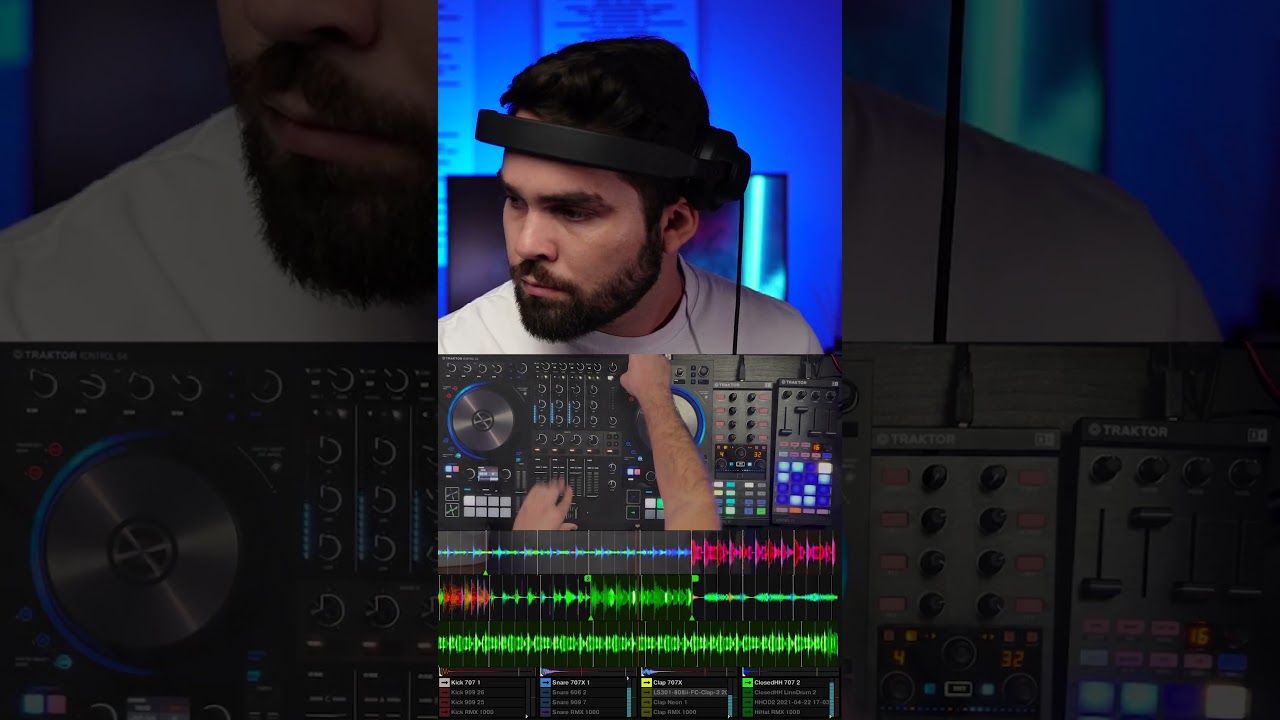The image size is (1280, 720).
Task: Expand the ClosedHH slot page triangle
Action: 830,716
